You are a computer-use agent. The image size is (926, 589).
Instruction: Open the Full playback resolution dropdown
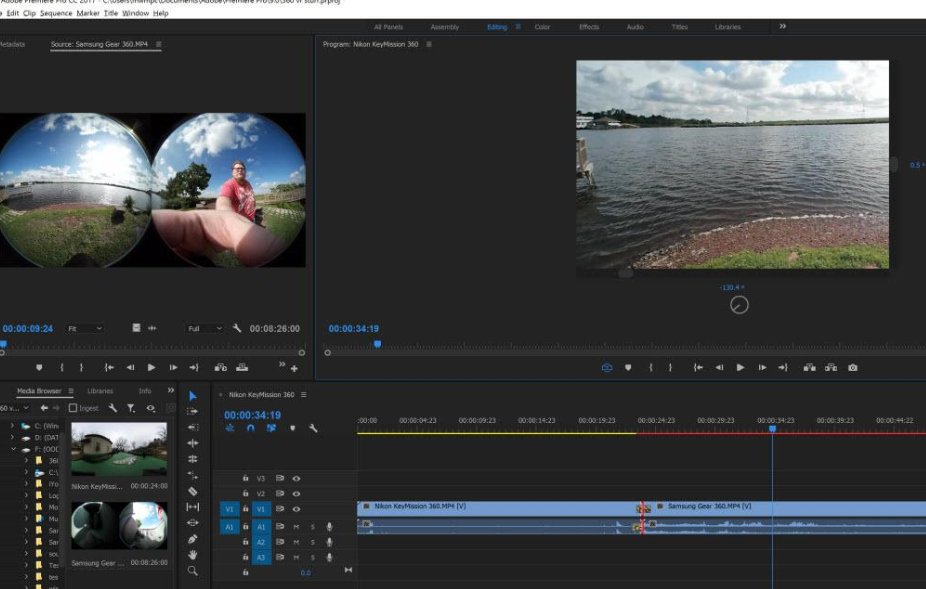(x=205, y=328)
